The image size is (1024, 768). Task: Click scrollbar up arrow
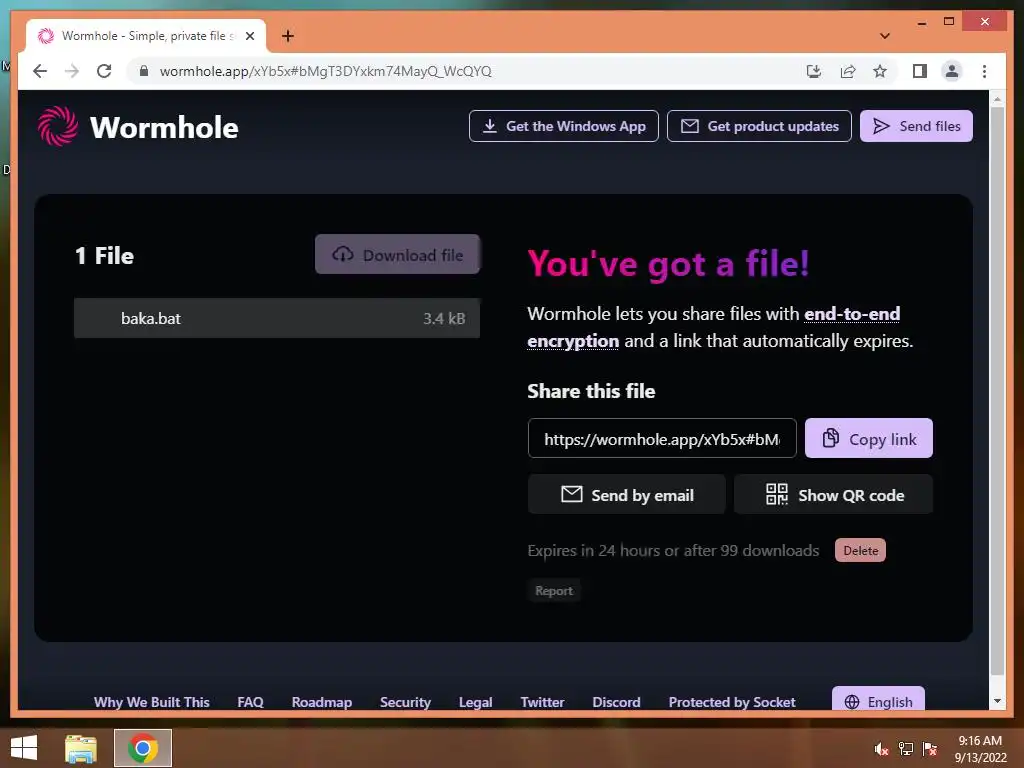[997, 99]
